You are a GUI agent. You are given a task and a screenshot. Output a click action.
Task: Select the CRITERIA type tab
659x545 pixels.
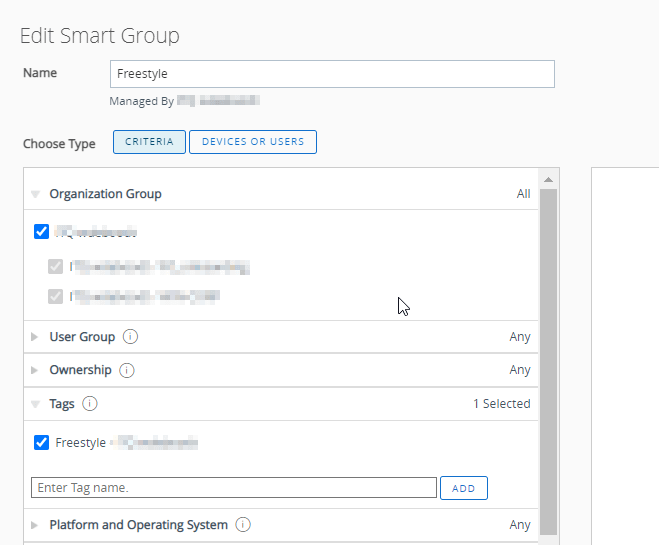149,142
